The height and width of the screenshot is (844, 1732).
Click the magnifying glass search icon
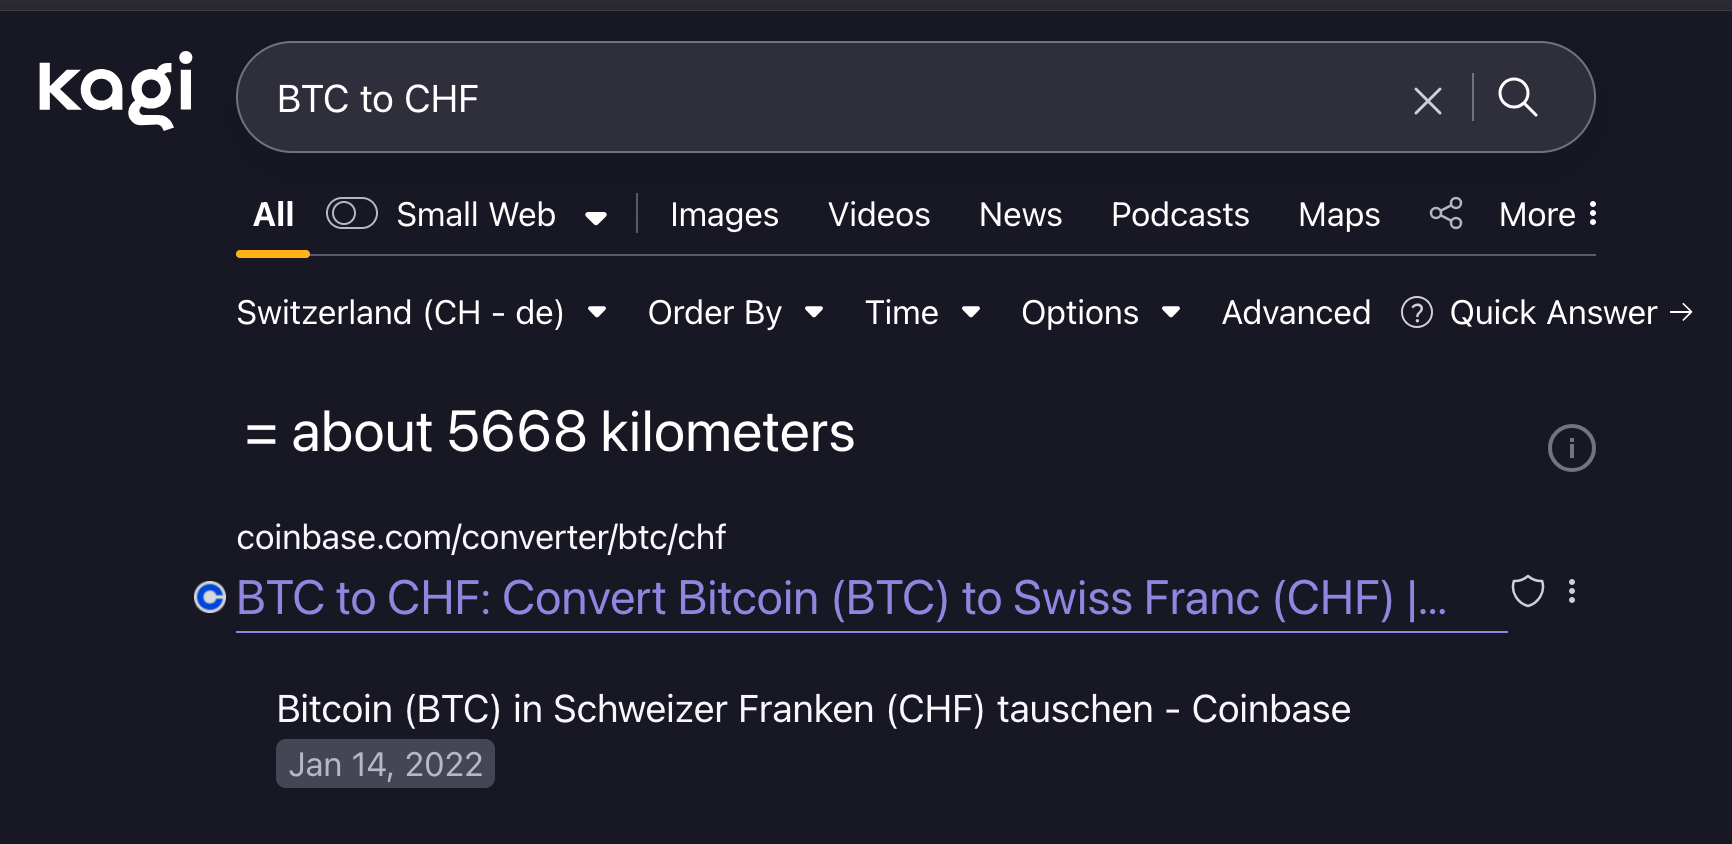click(x=1517, y=98)
